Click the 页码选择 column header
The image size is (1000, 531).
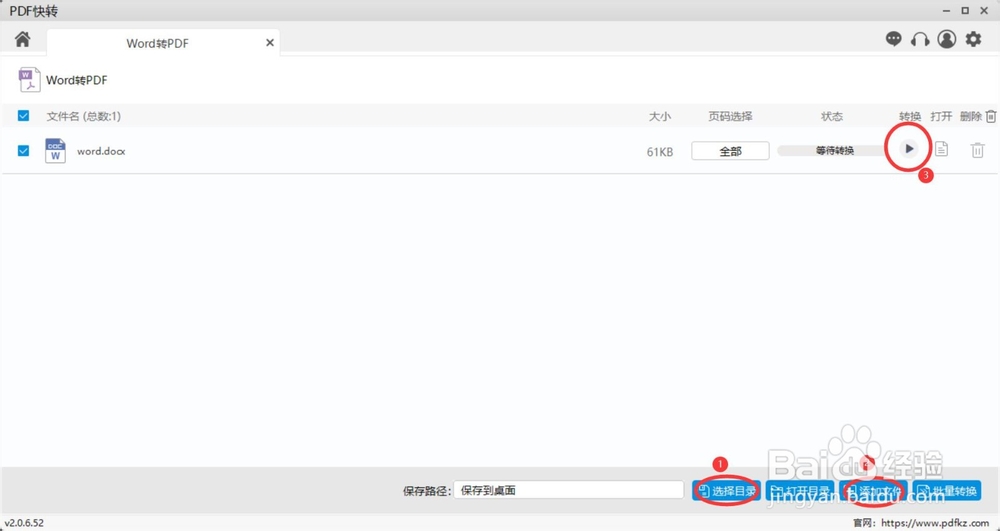pos(730,116)
